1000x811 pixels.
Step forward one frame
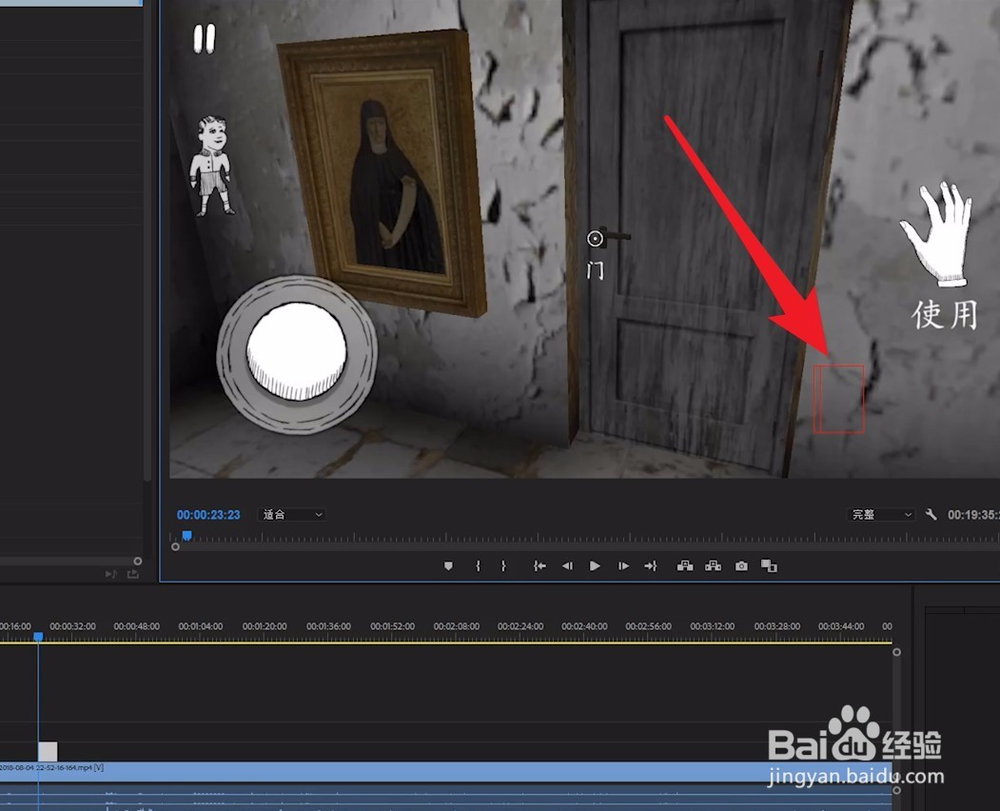[x=623, y=566]
